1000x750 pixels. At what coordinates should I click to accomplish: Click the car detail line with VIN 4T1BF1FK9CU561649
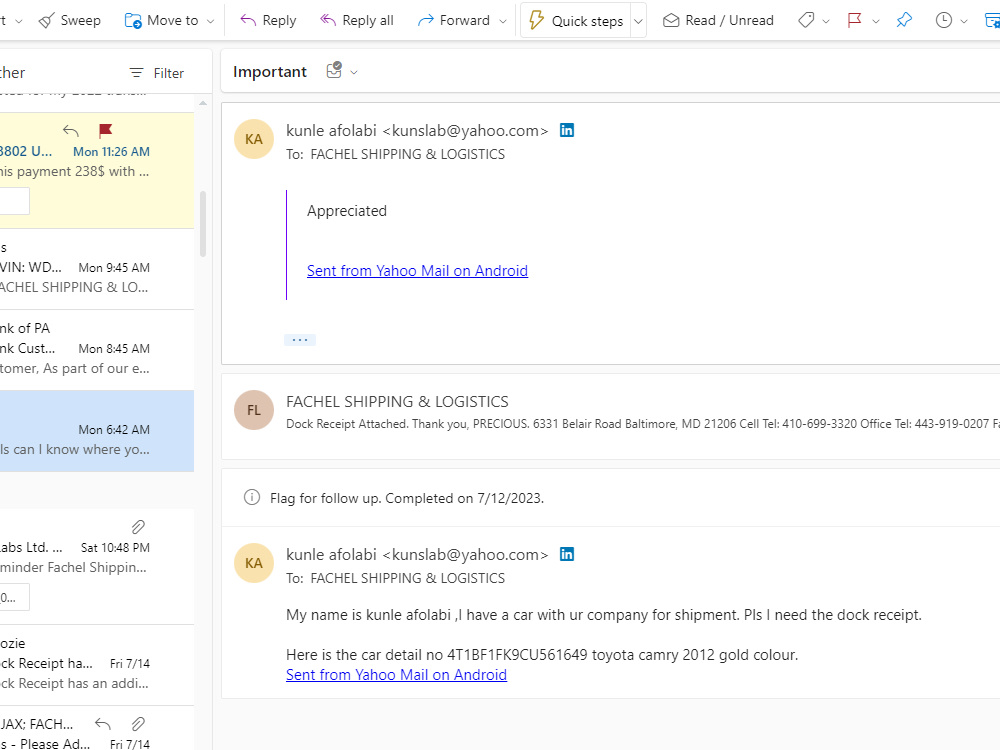[542, 655]
